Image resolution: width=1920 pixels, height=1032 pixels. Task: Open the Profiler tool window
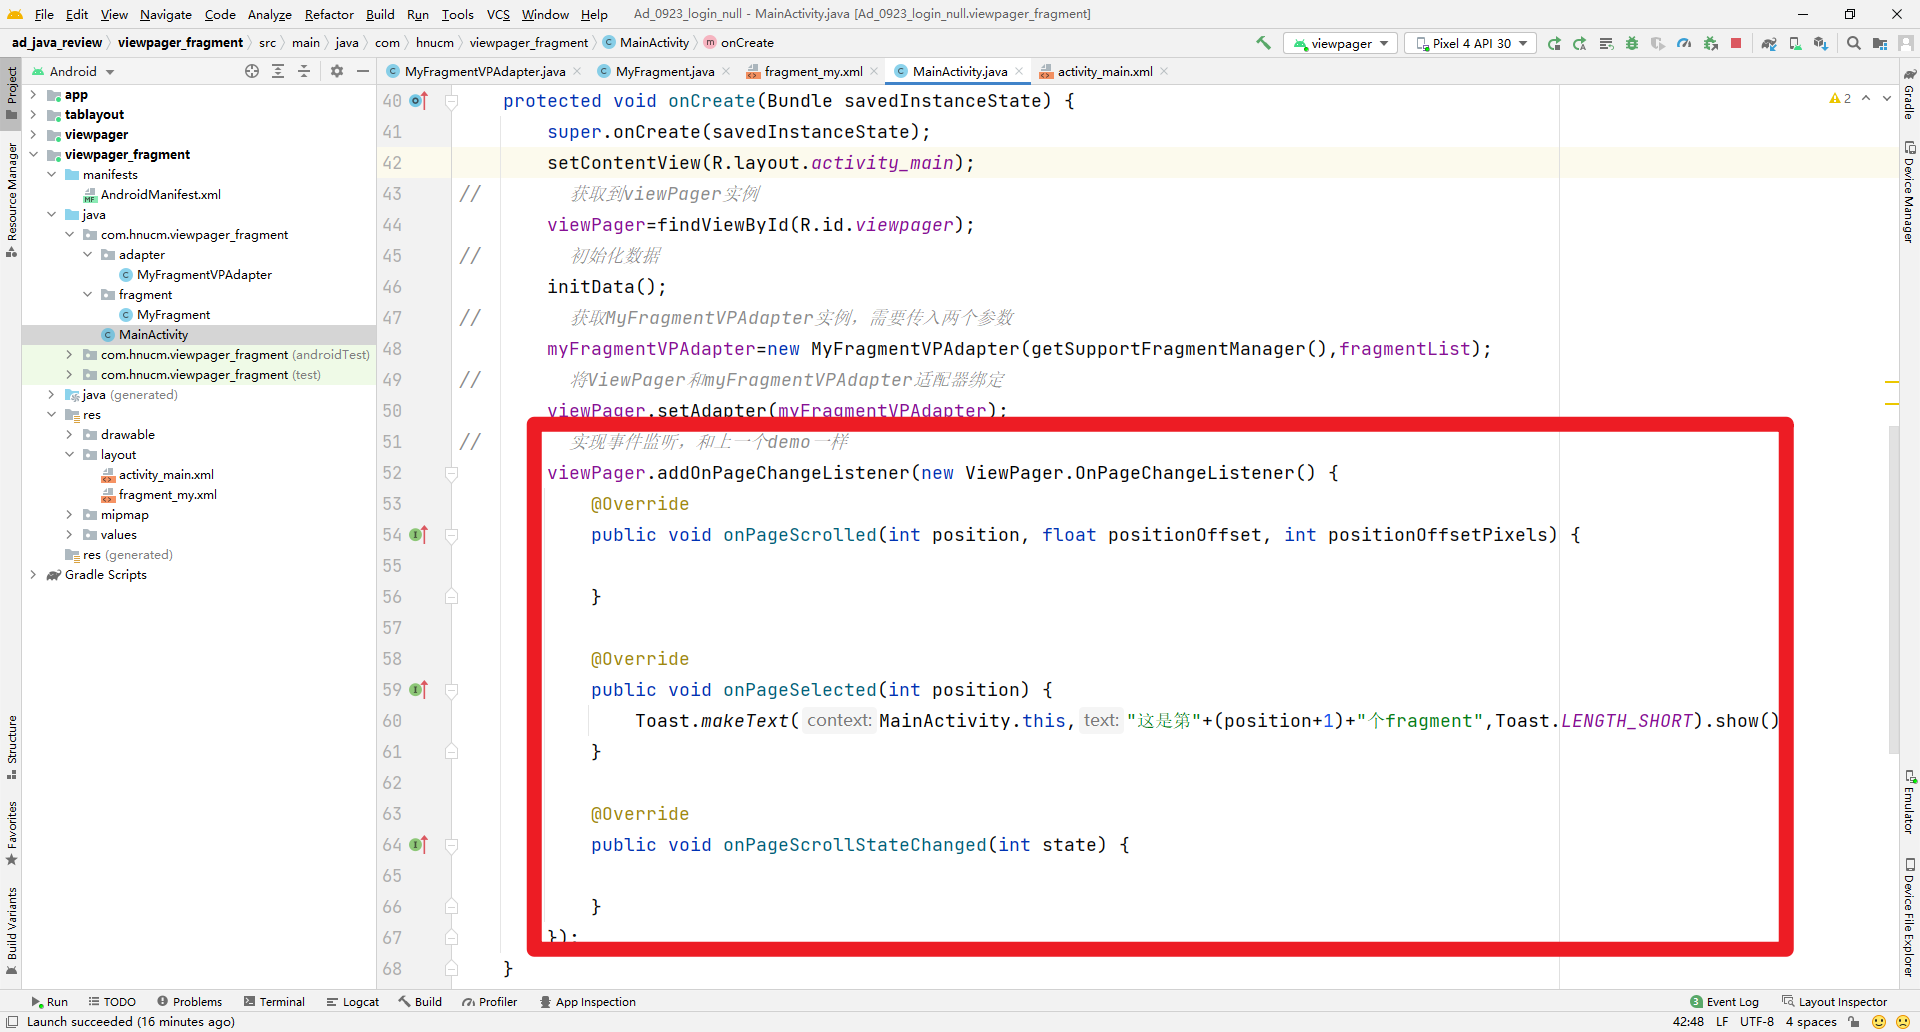point(490,1001)
